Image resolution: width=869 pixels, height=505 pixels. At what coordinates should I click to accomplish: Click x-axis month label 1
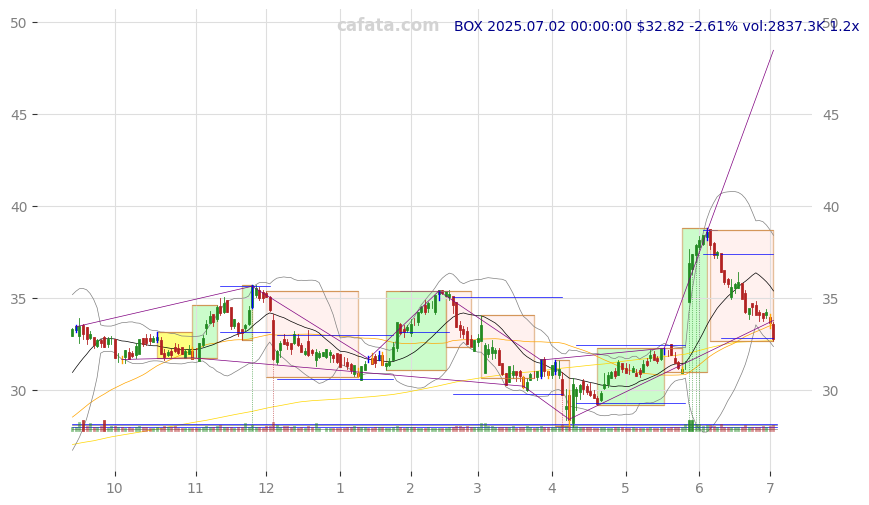coord(340,488)
